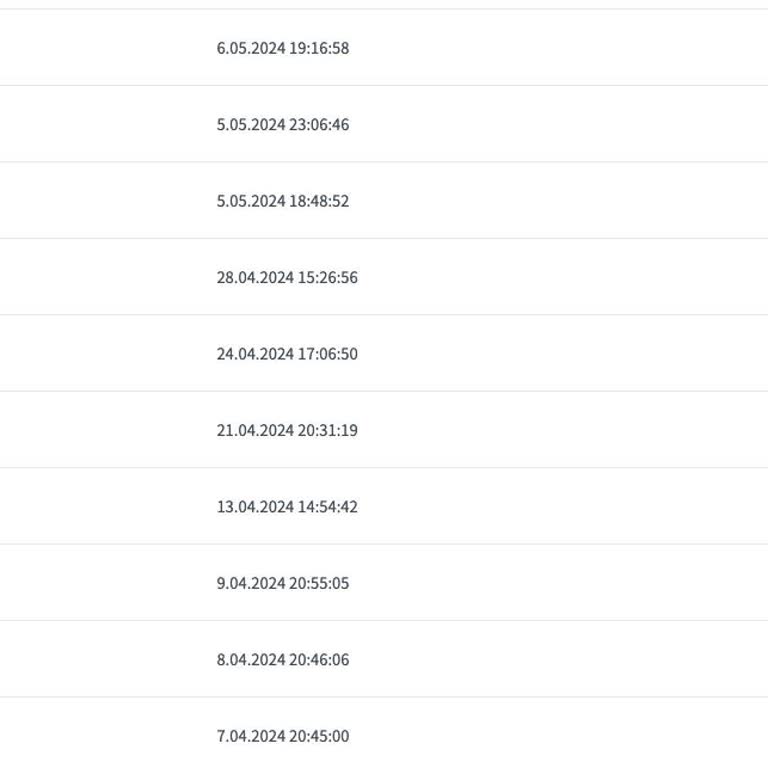Viewport: 768px width, 768px height.
Task: Select the 5.05.2024 date beside 23:06:46
Action: point(251,124)
